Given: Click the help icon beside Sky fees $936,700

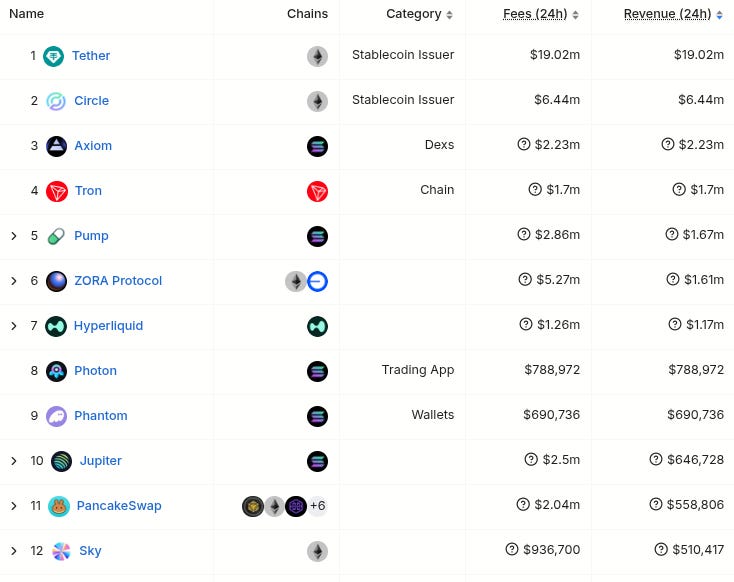Looking at the screenshot, I should (512, 549).
